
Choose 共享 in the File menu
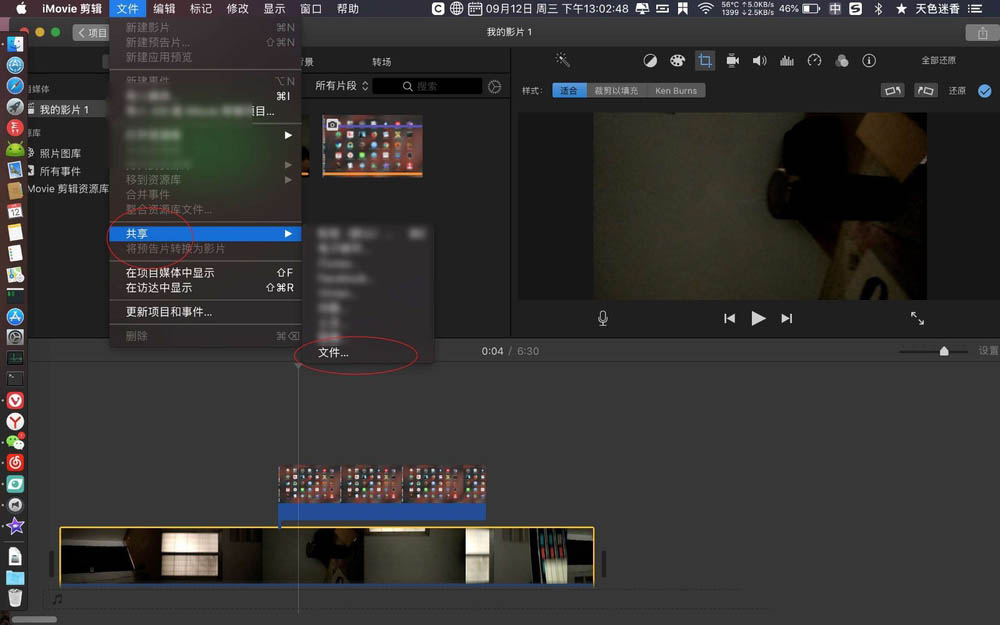click(205, 233)
